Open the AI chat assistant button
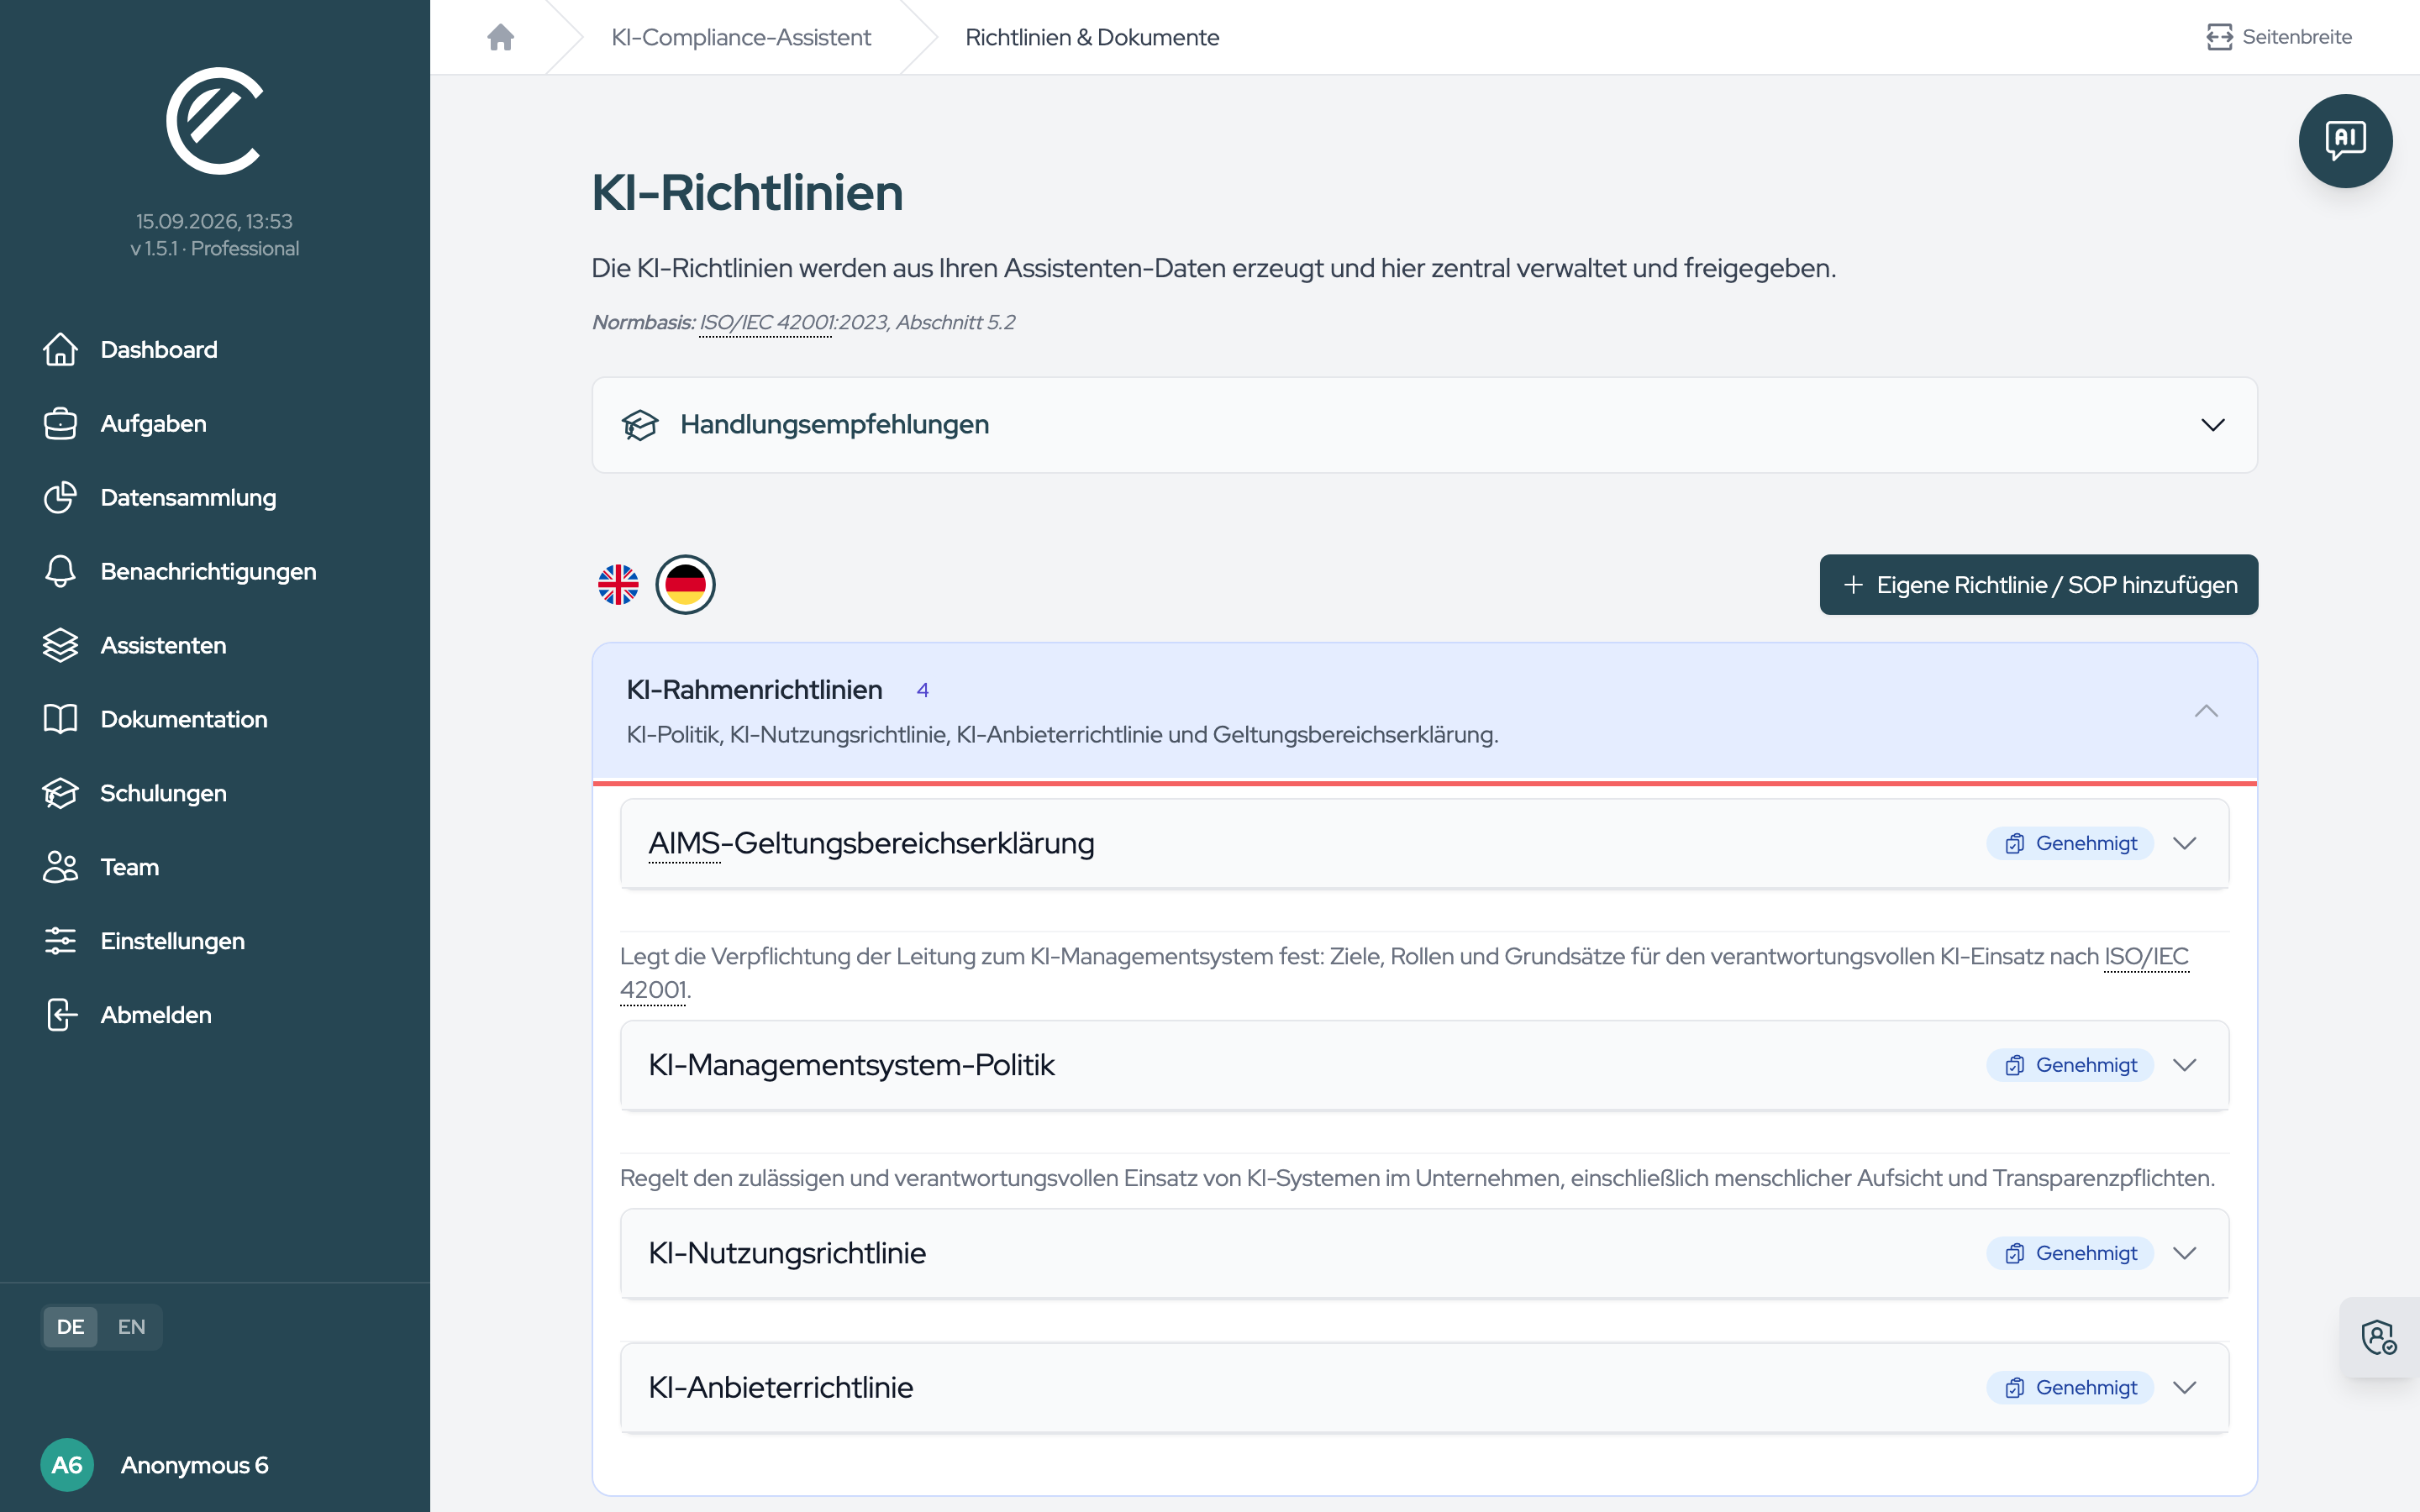Screen dimensions: 2420x1512 click(x=2345, y=140)
